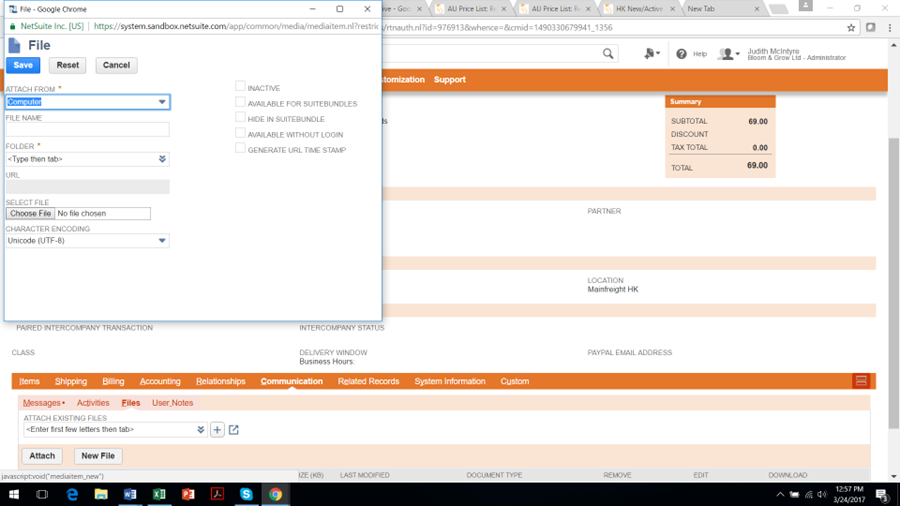
Task: Click the Reset button in File popup
Action: click(68, 65)
